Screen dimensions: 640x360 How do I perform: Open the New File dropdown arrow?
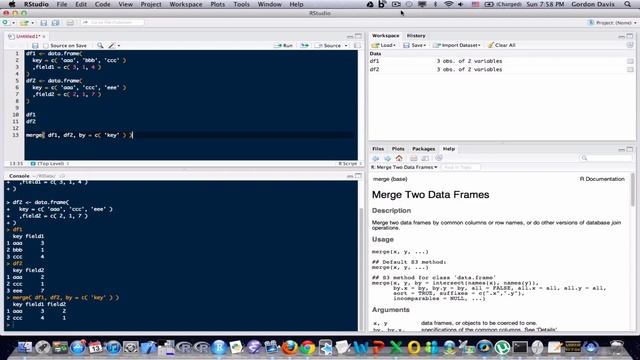[13, 23]
